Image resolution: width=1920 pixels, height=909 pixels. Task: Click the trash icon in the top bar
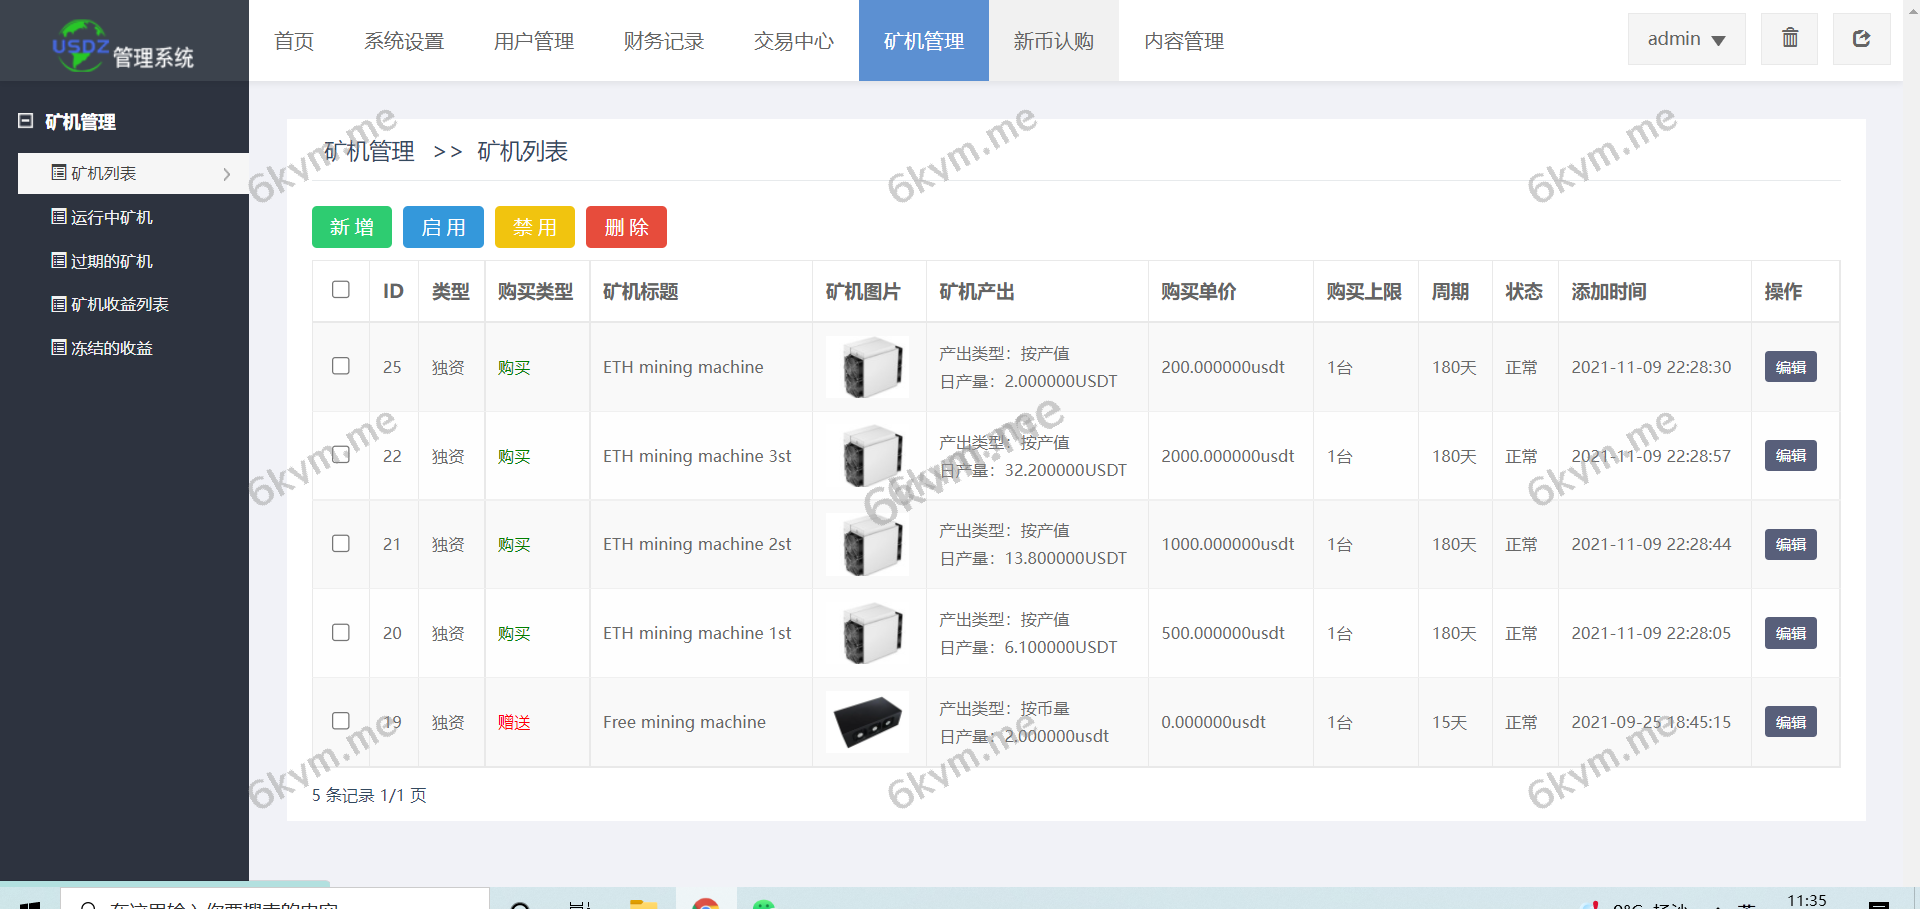coord(1789,39)
